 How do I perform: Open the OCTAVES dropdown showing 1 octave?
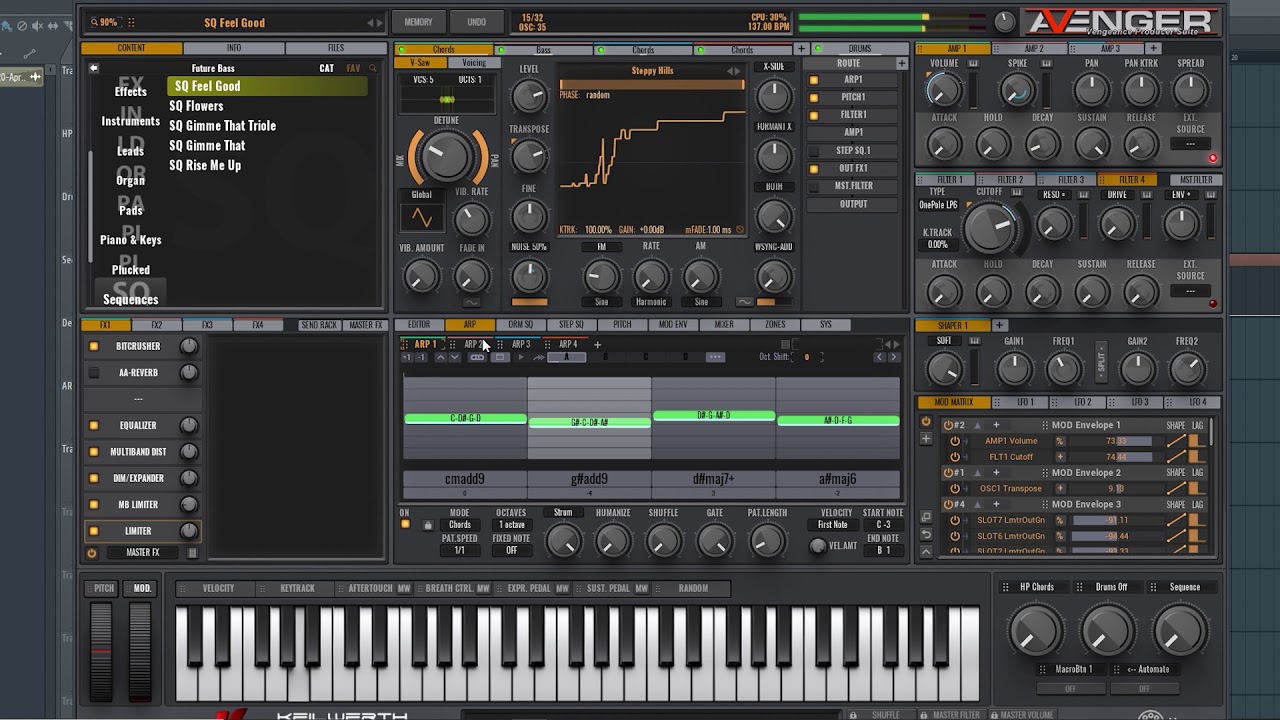pos(512,525)
